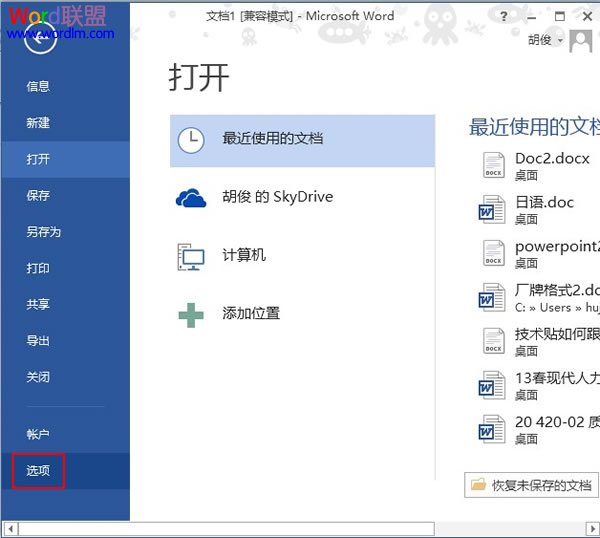The width and height of the screenshot is (600, 538).
Task: Go to 打印 (Print) page
Action: tap(38, 268)
